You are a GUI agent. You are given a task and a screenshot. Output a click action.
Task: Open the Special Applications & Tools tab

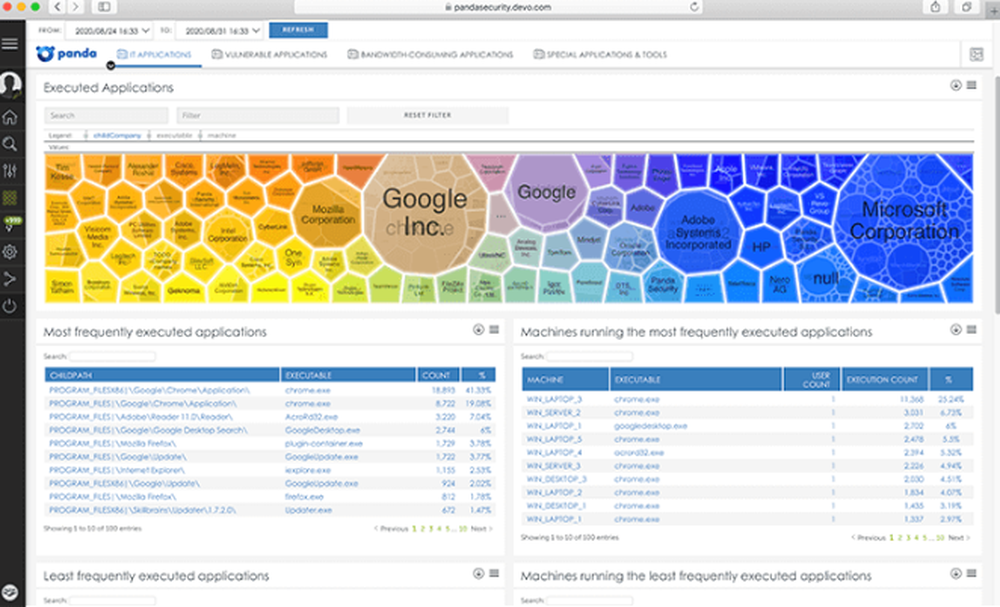pos(600,55)
